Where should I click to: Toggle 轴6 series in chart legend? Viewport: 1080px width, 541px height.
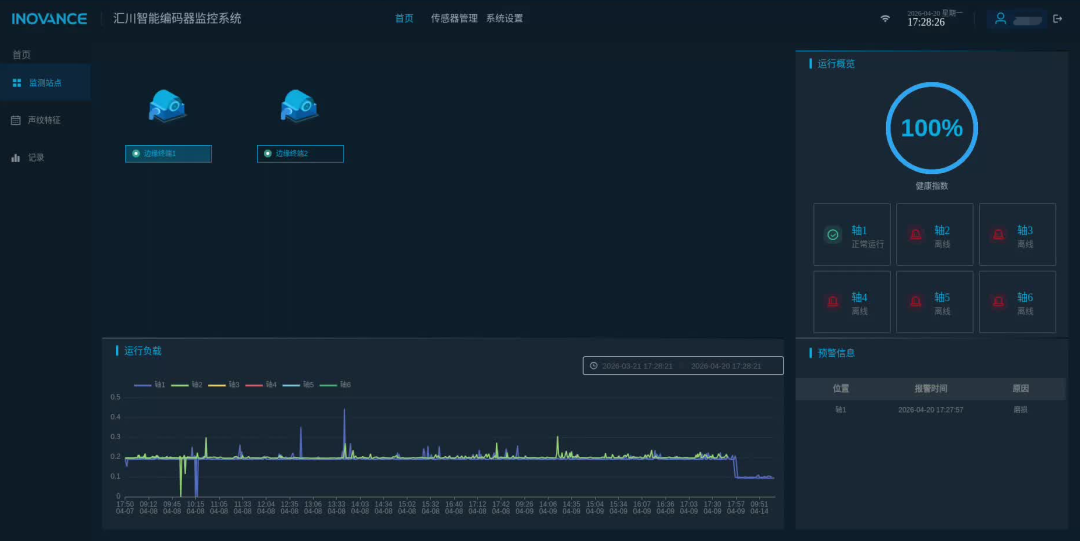click(x=335, y=385)
